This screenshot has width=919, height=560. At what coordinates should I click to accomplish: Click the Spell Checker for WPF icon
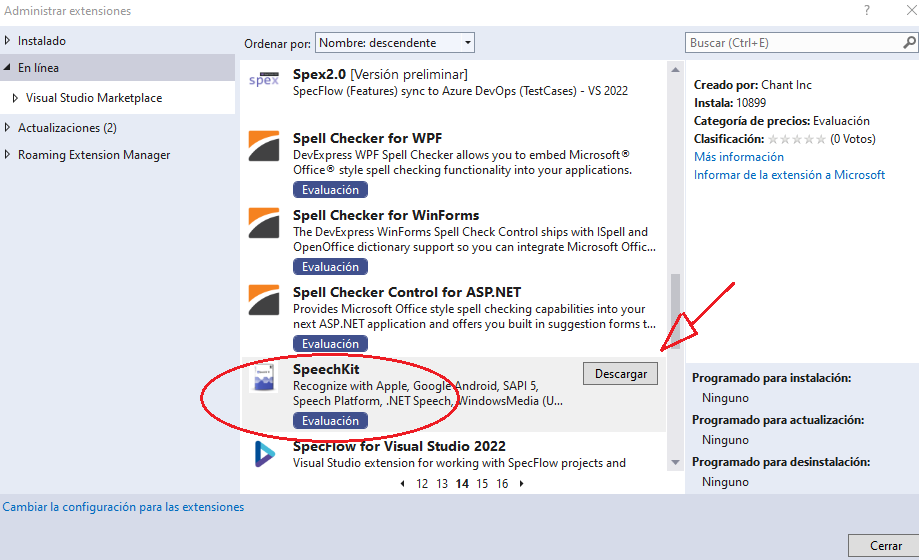[264, 145]
